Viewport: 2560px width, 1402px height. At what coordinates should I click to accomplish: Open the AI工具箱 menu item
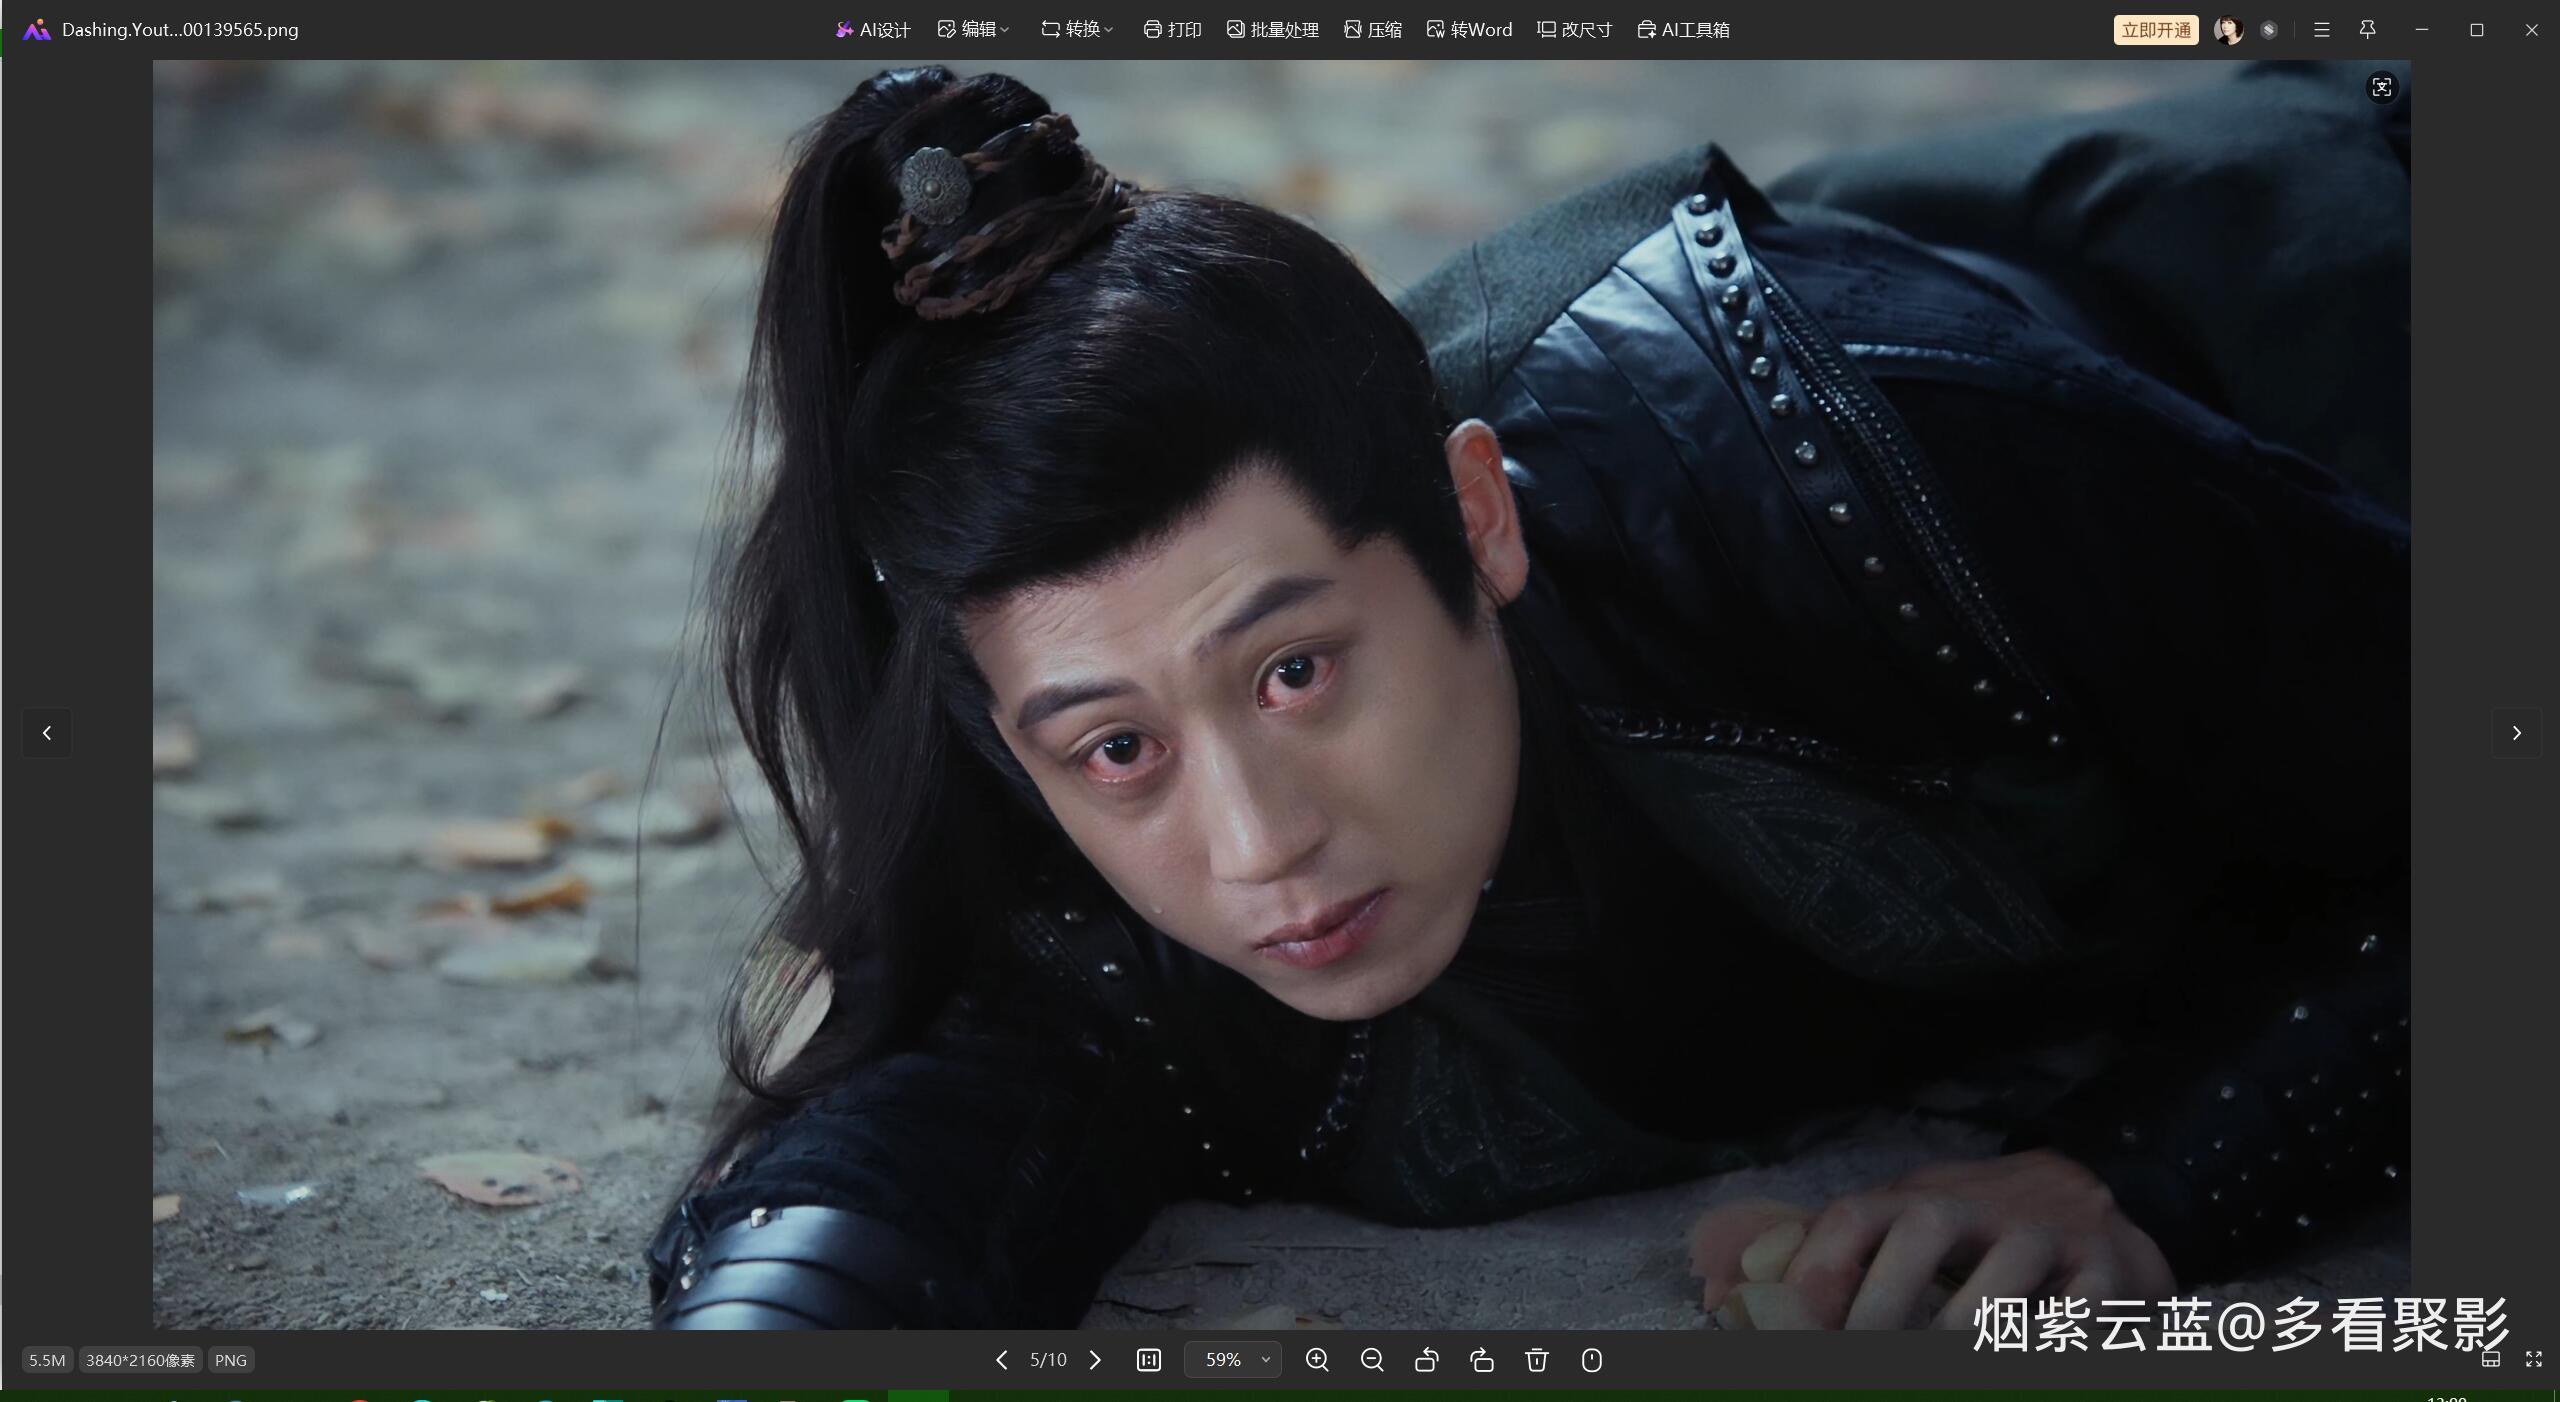[1684, 30]
